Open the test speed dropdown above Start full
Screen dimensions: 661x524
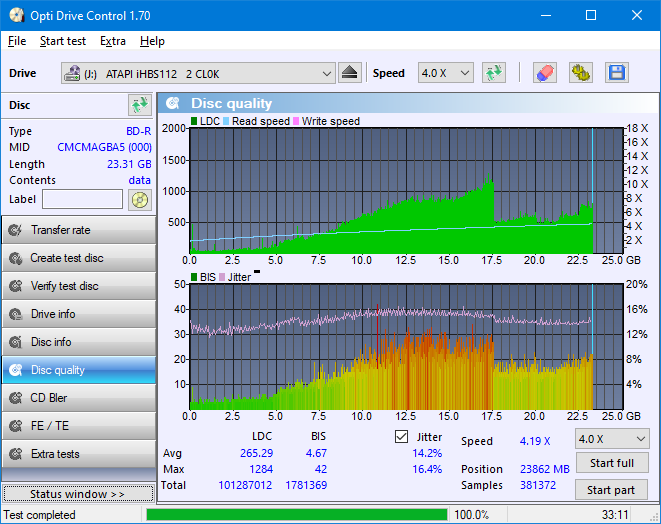pyautogui.click(x=610, y=439)
